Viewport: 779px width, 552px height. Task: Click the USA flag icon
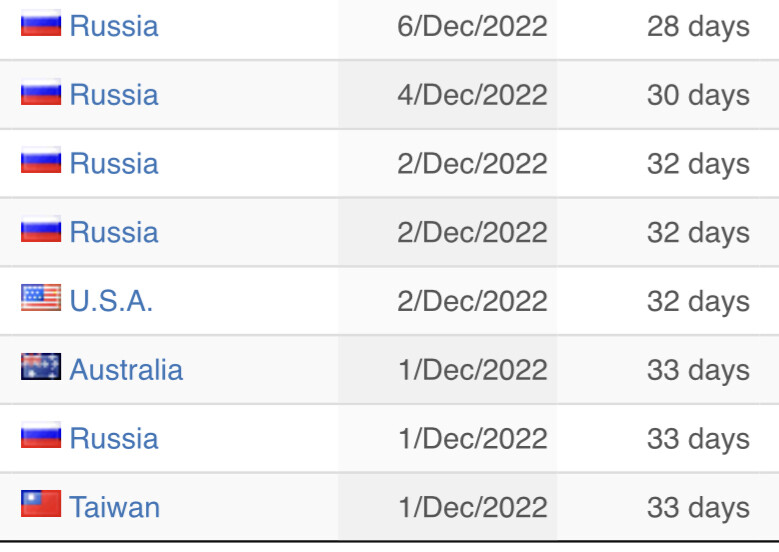click(41, 298)
